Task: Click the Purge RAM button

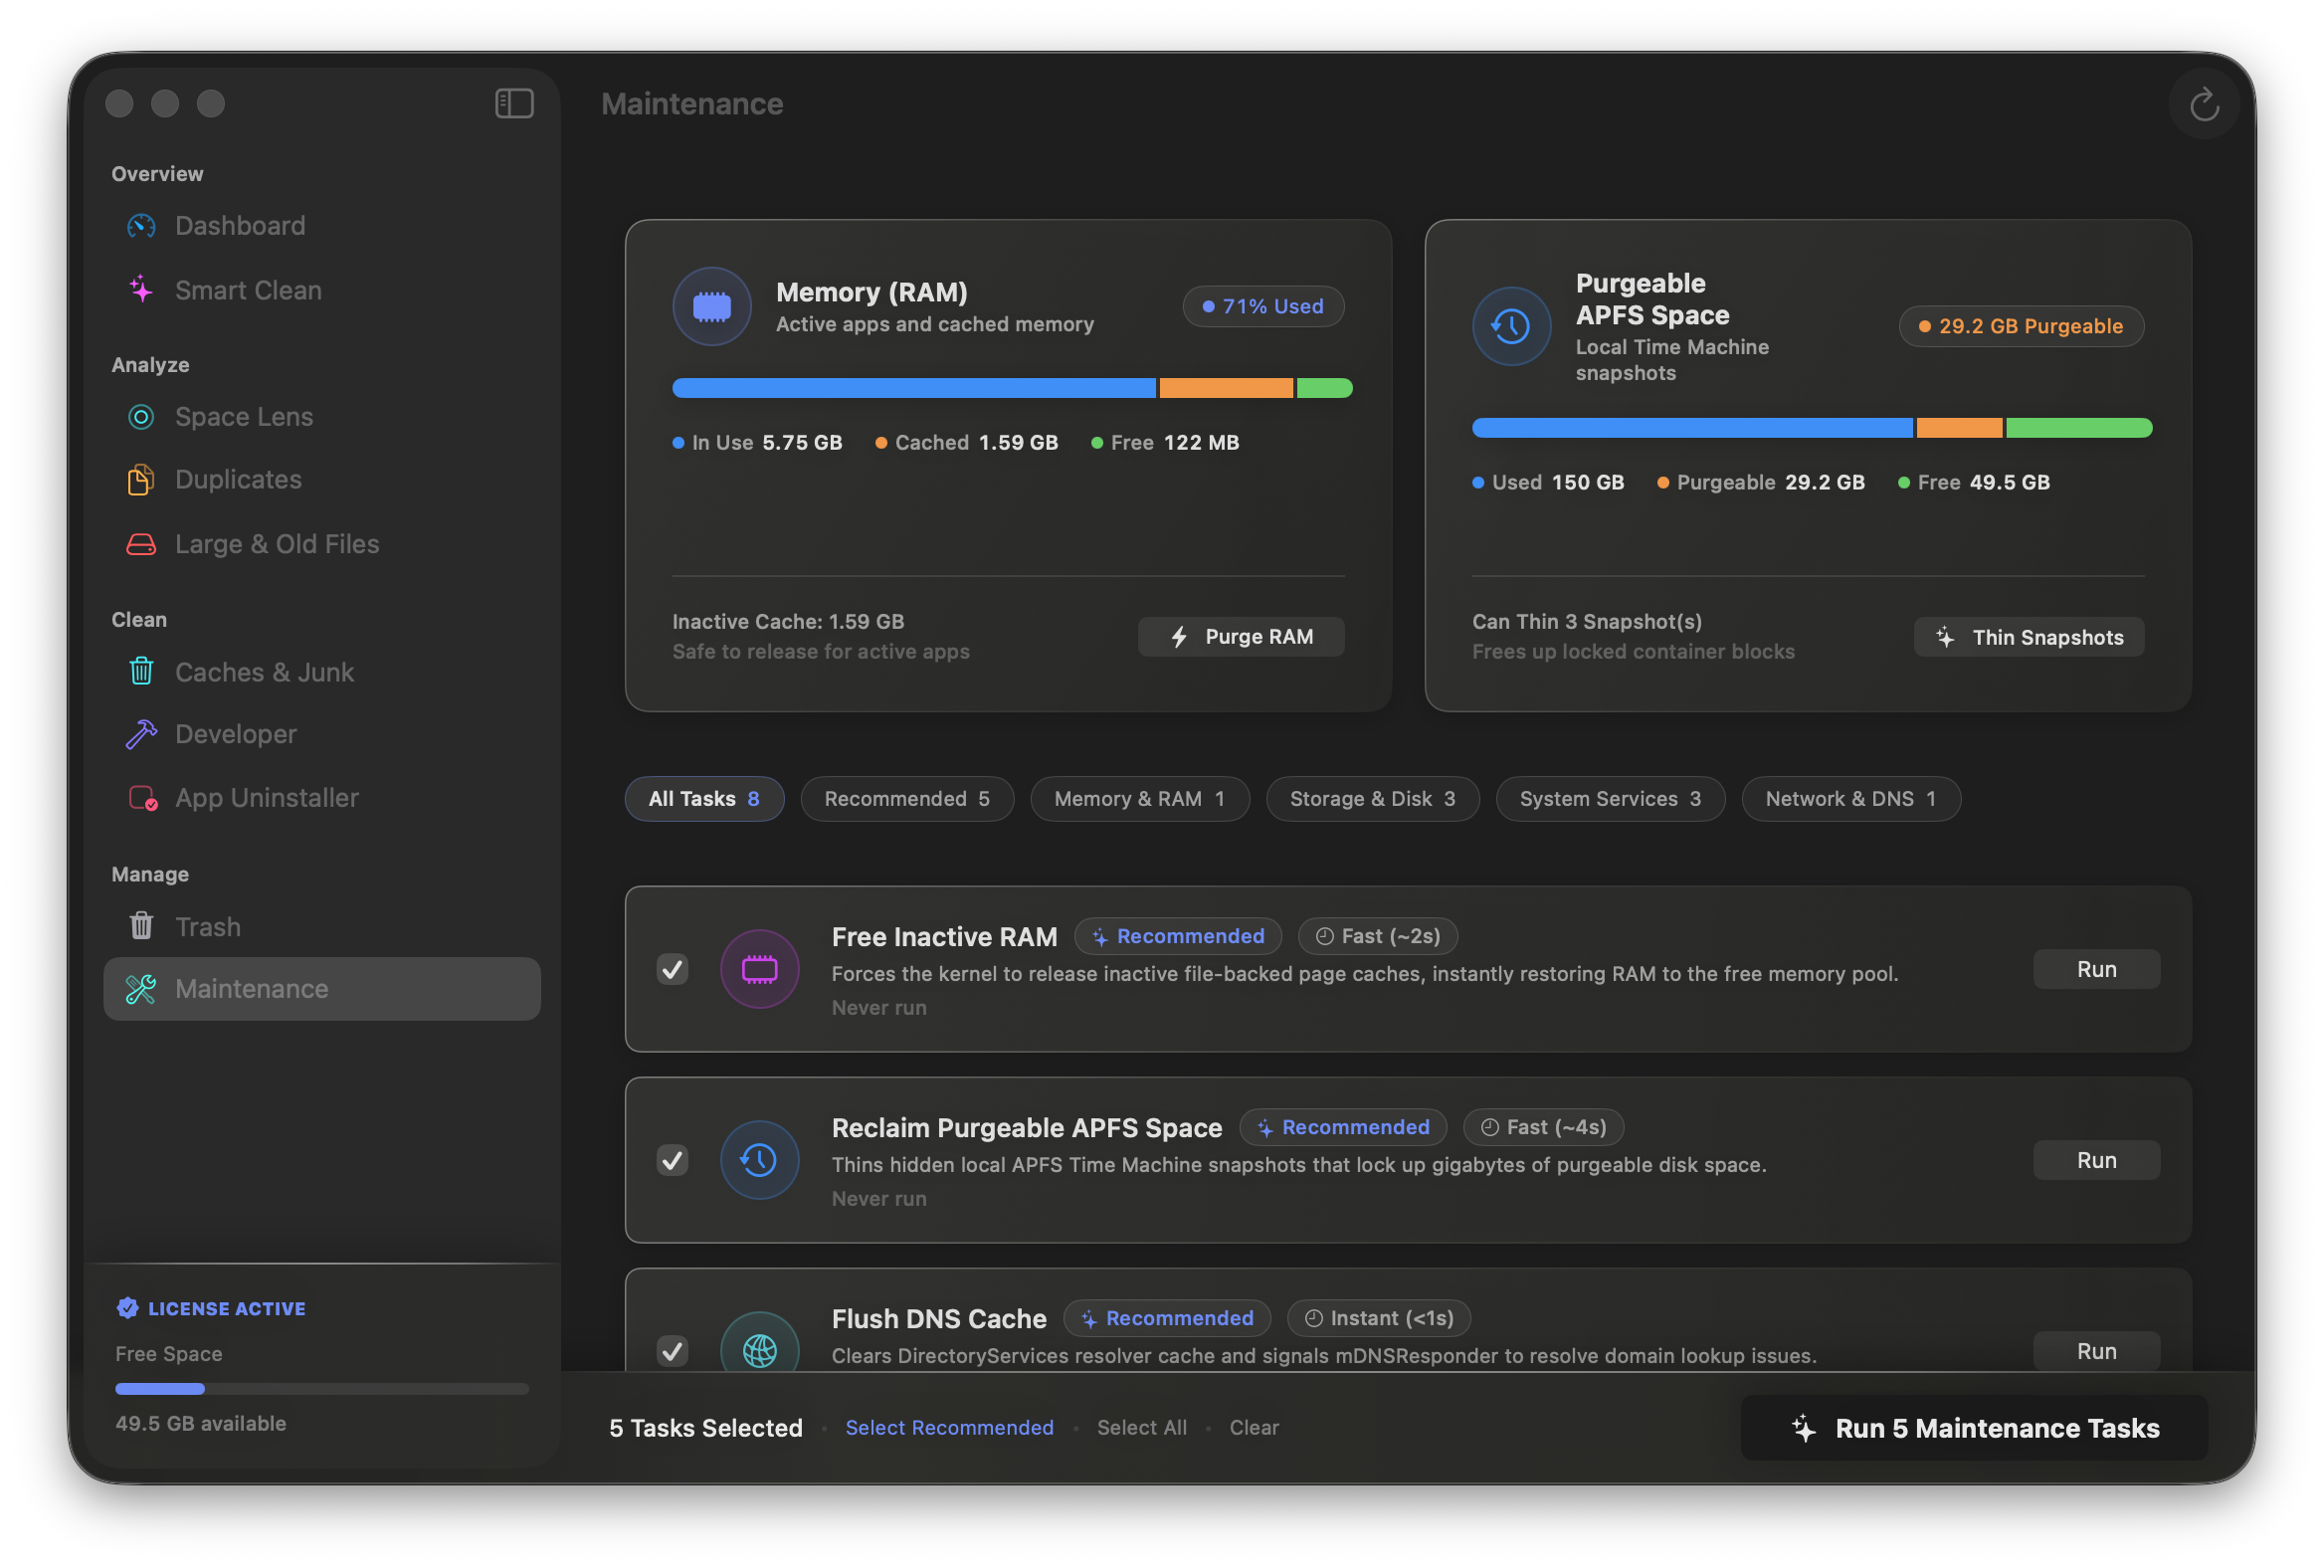Action: [x=1241, y=637]
